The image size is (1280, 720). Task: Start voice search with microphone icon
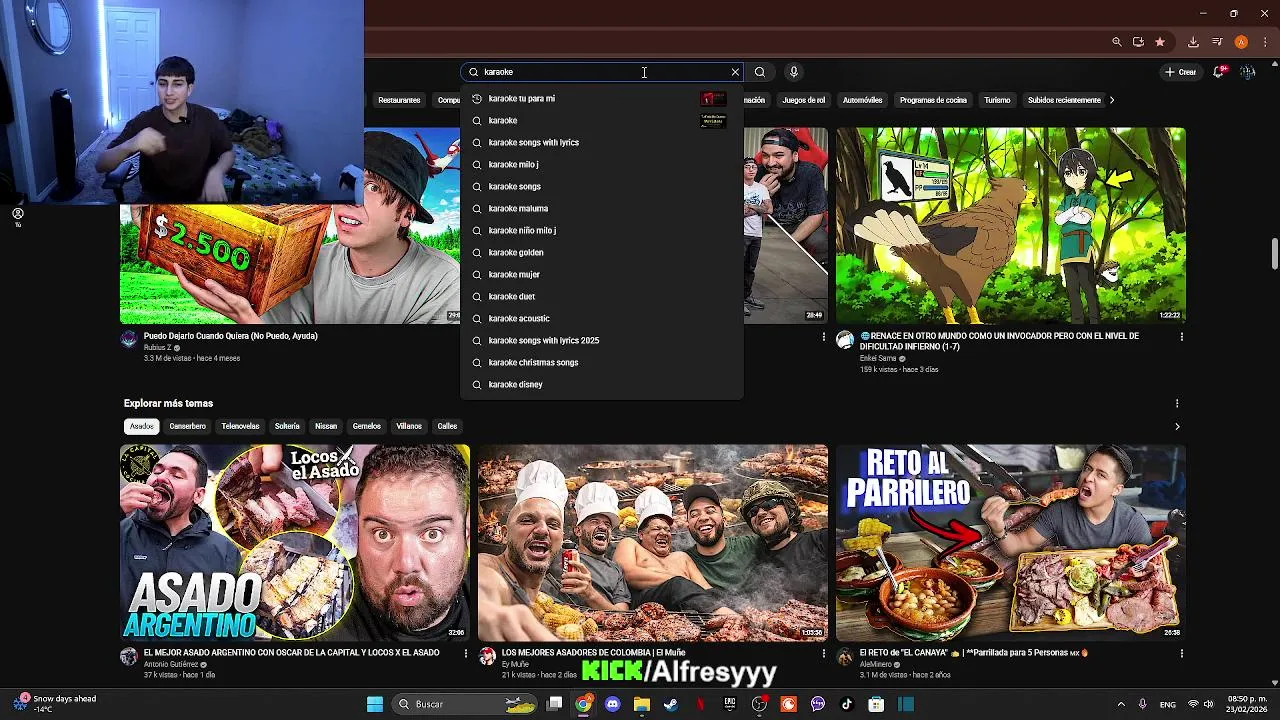pyautogui.click(x=793, y=72)
